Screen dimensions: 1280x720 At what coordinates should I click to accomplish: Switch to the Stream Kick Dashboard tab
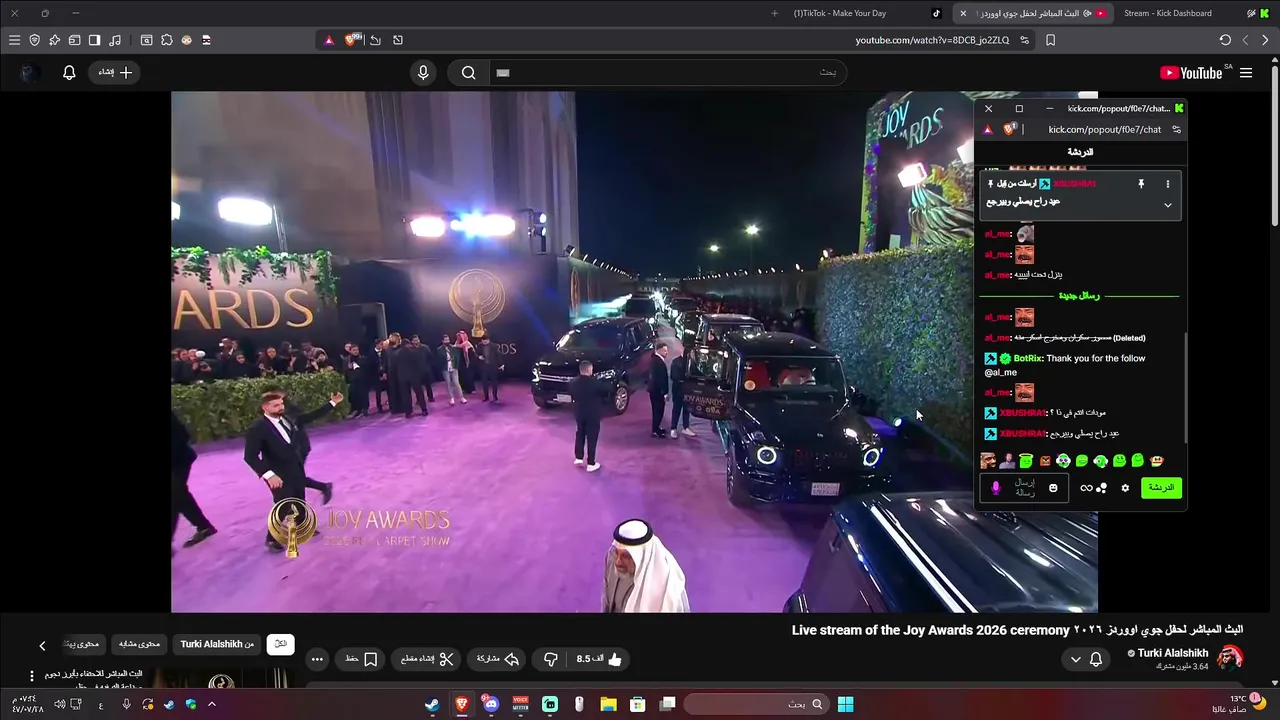coord(1167,13)
